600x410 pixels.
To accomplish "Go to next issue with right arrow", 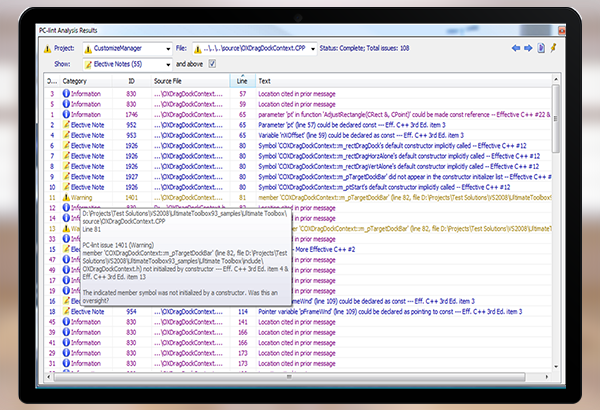I will (528, 48).
